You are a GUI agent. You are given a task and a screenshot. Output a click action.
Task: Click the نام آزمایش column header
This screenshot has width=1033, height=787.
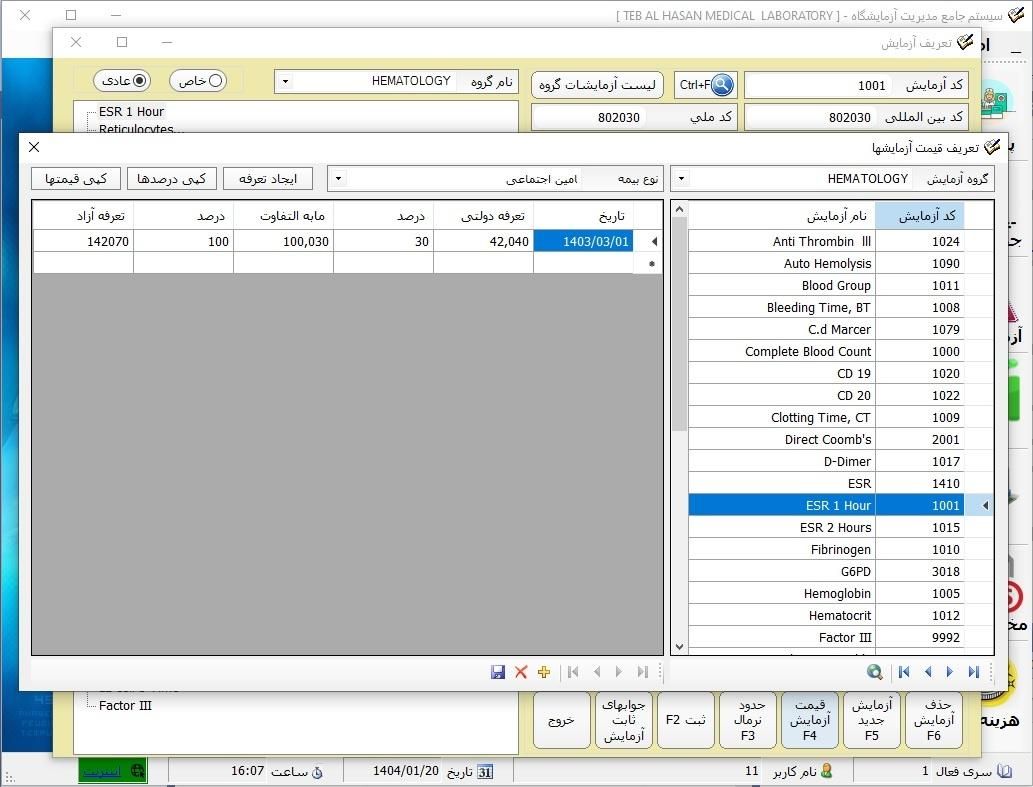point(782,215)
